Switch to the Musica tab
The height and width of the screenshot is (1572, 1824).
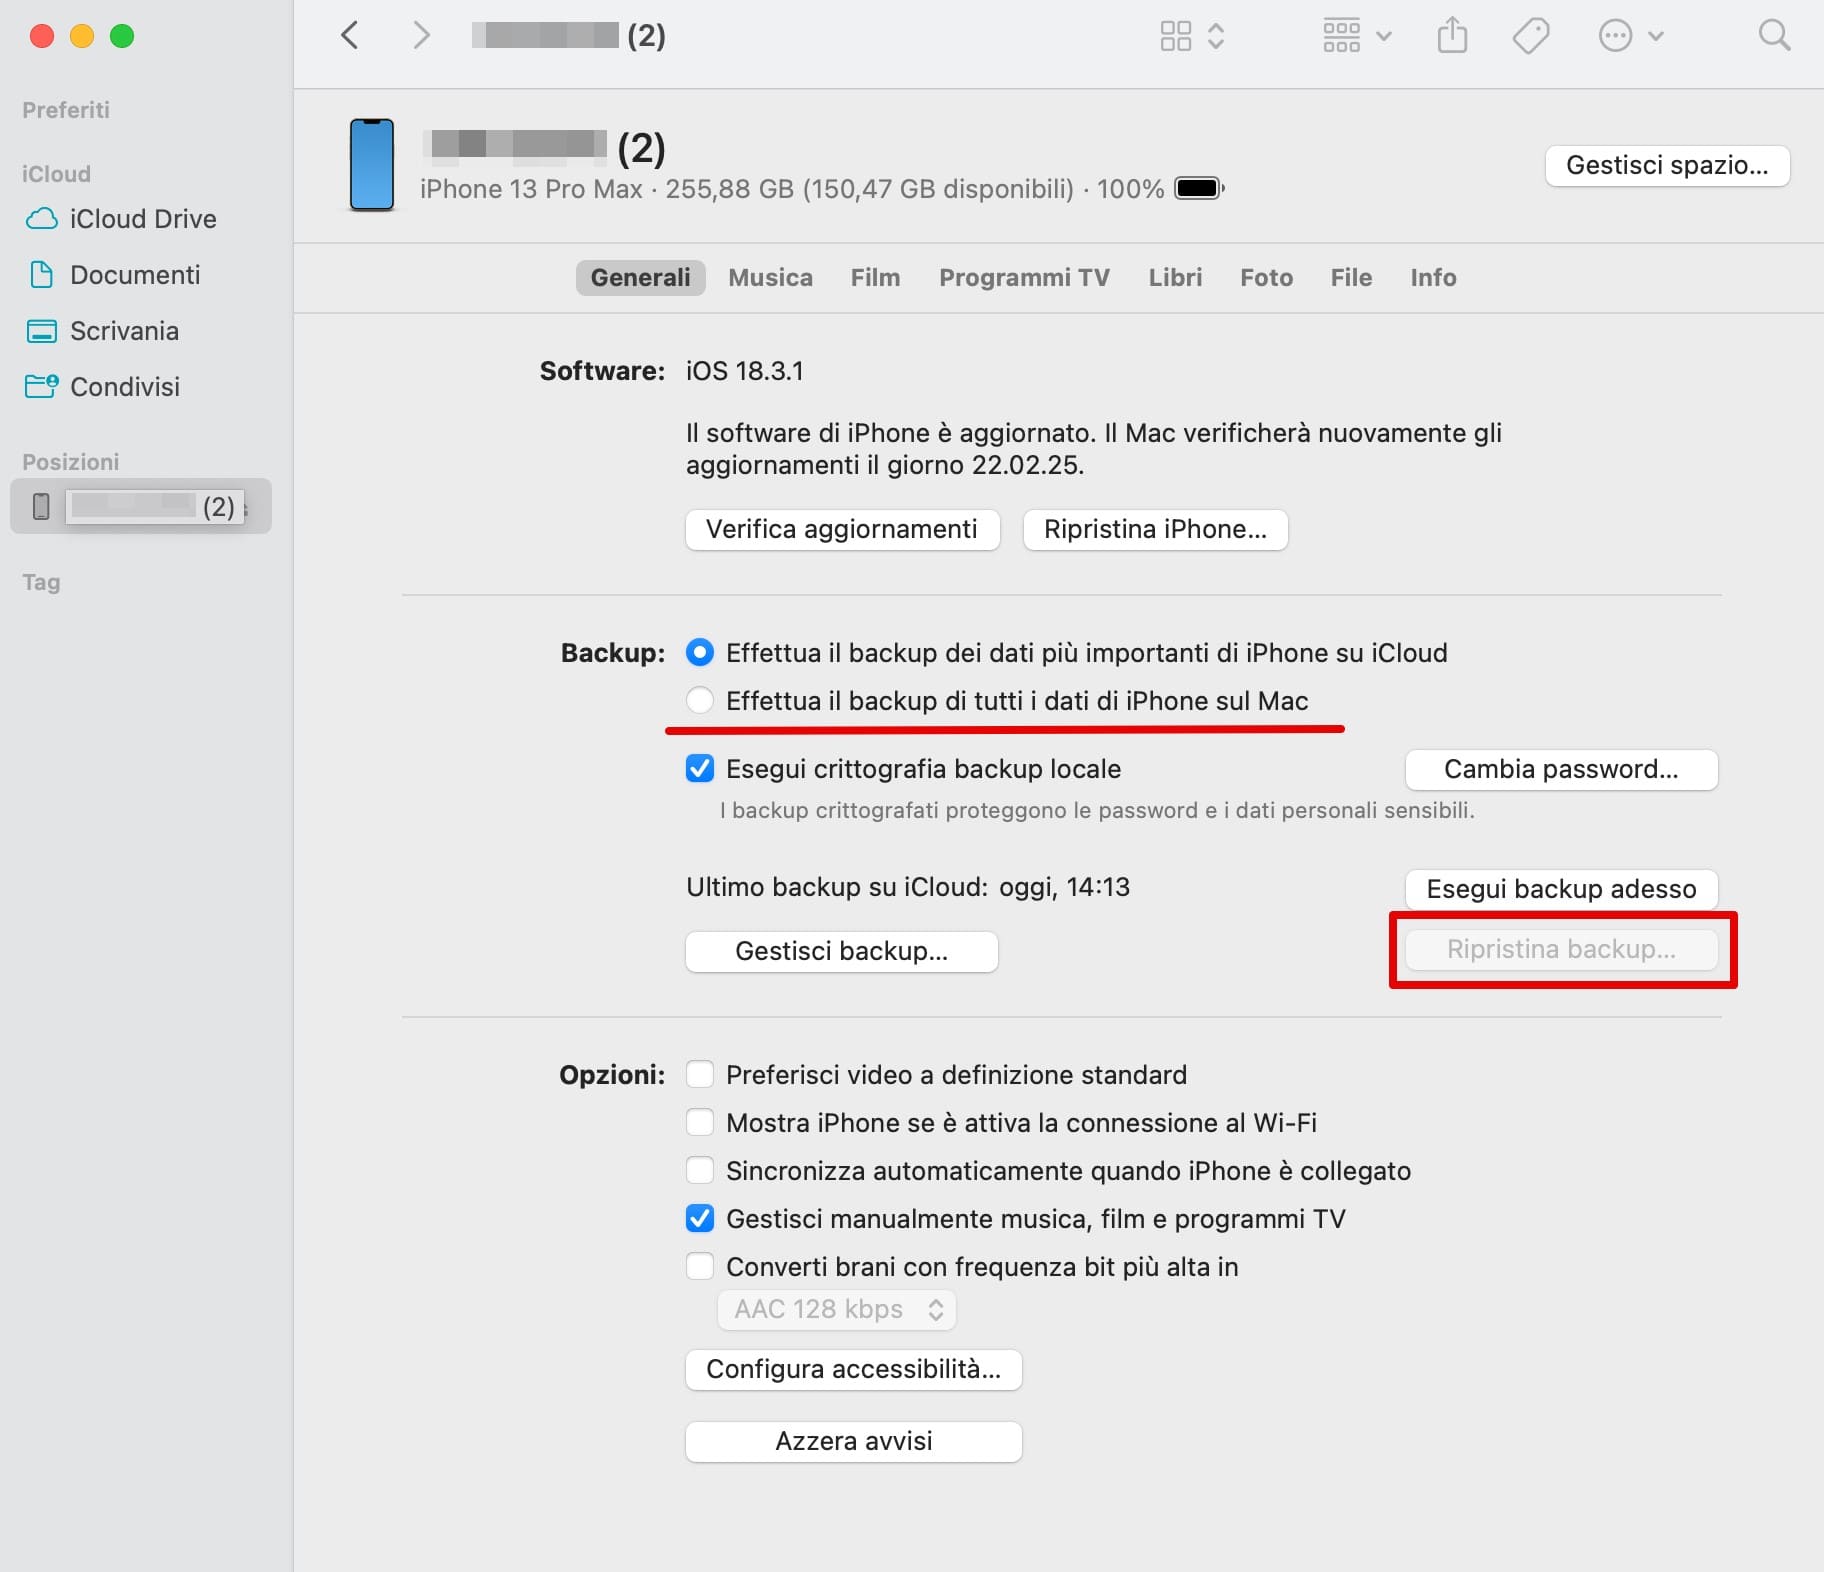770,277
